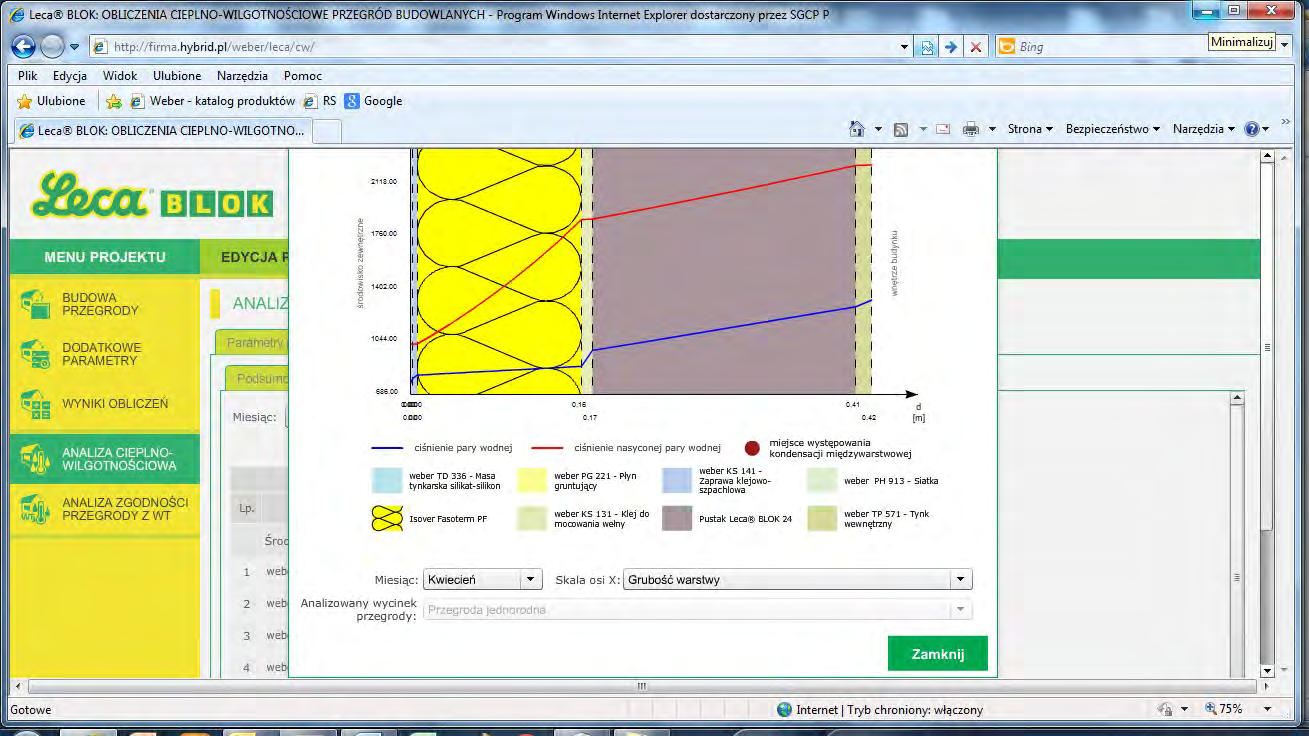Viewport: 1309px width, 736px height.
Task: Click the blue Go arrow next to address bar
Action: 951,47
